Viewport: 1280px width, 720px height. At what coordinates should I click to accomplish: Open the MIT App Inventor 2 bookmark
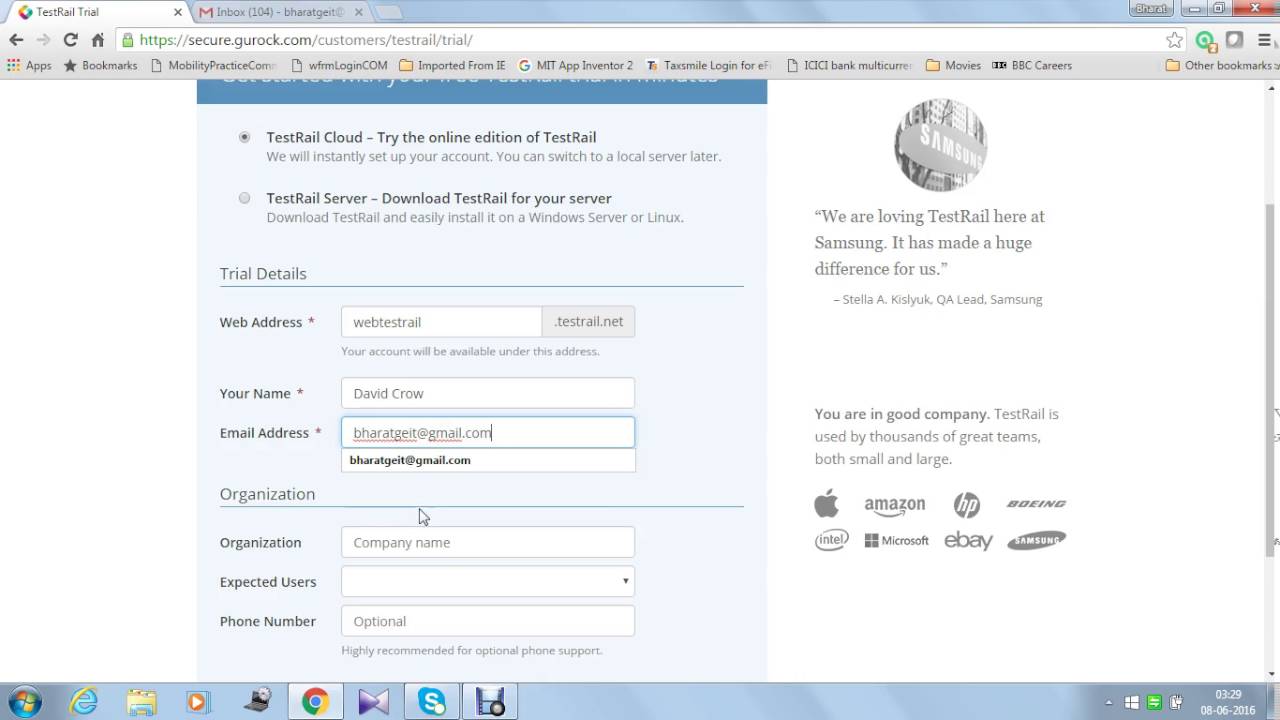coord(575,65)
